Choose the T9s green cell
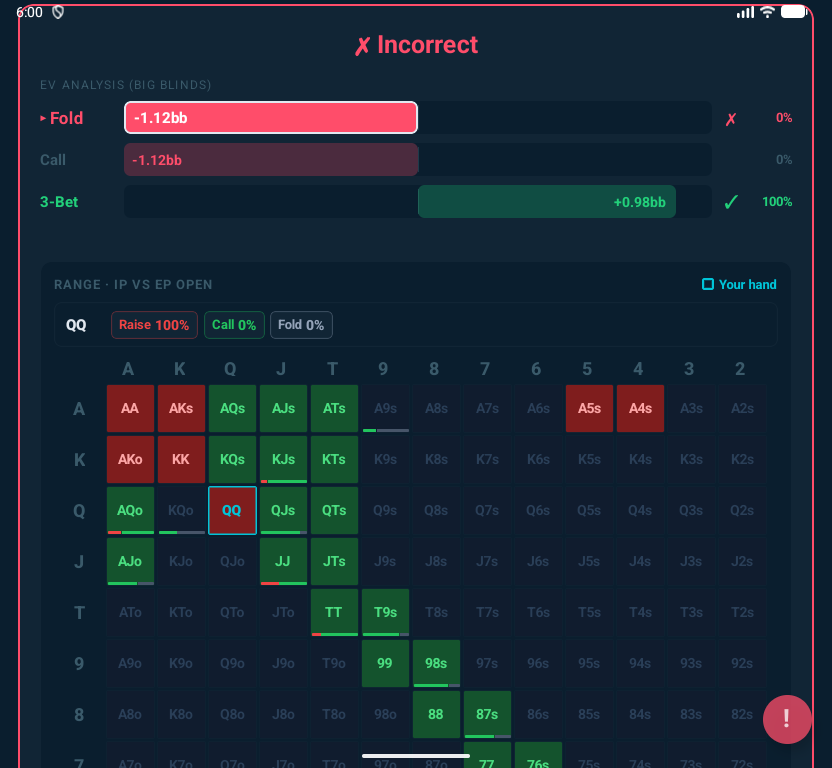This screenshot has height=768, width=832. tap(385, 612)
